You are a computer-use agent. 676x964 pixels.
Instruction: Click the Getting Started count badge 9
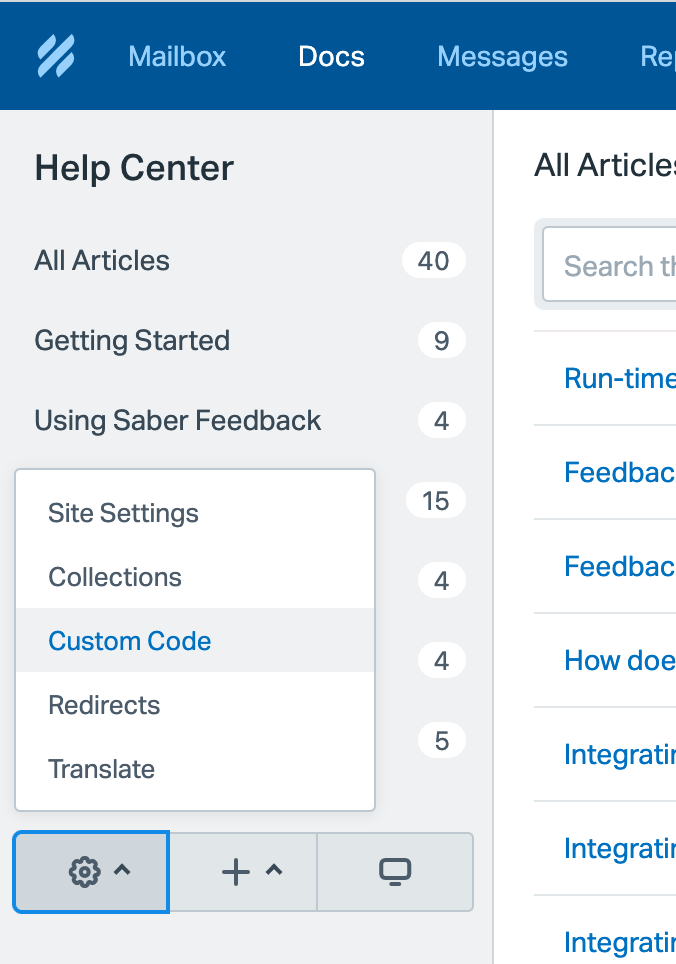point(441,341)
